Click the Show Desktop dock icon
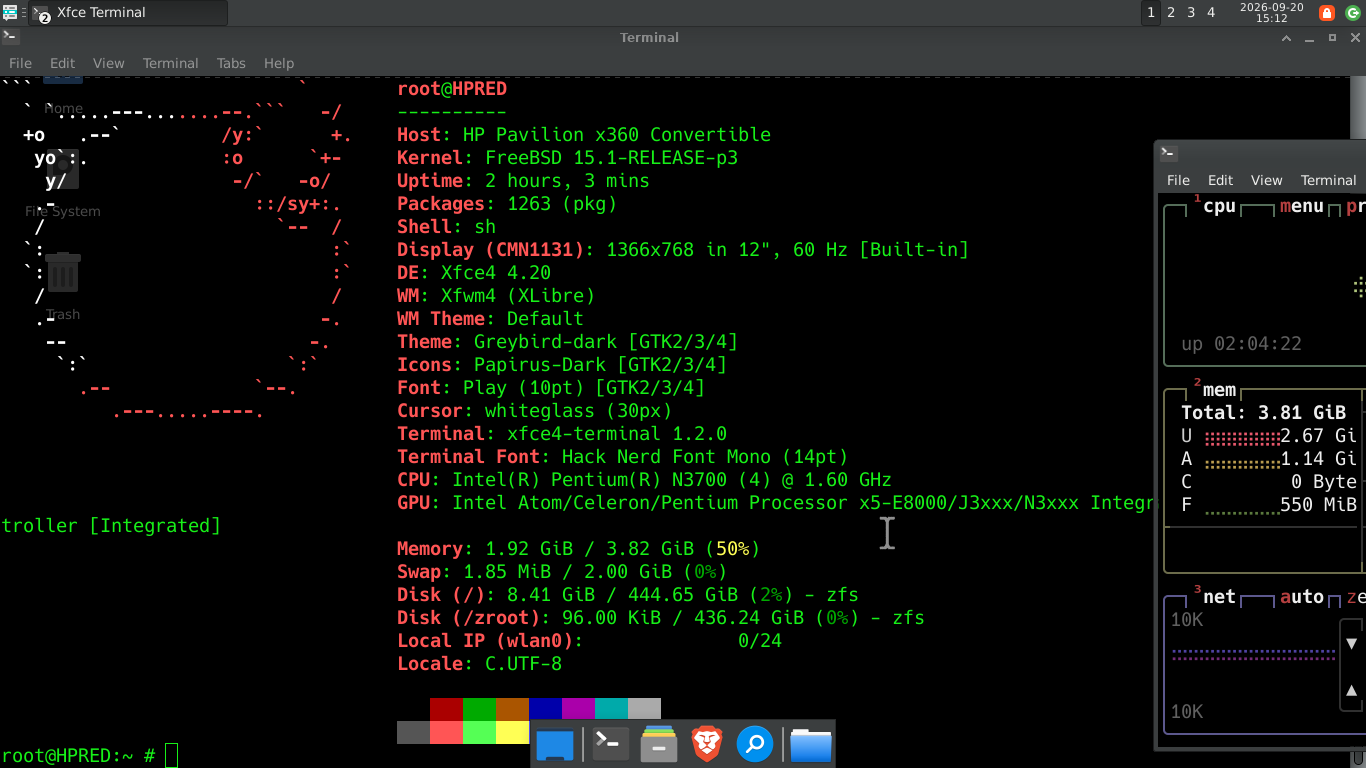Viewport: 1366px width, 768px height. click(555, 745)
